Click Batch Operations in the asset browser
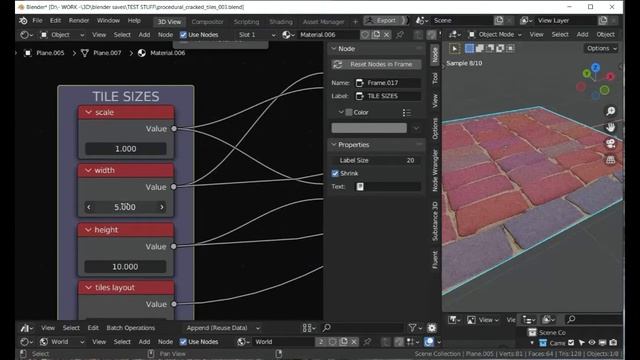 pyautogui.click(x=131, y=328)
